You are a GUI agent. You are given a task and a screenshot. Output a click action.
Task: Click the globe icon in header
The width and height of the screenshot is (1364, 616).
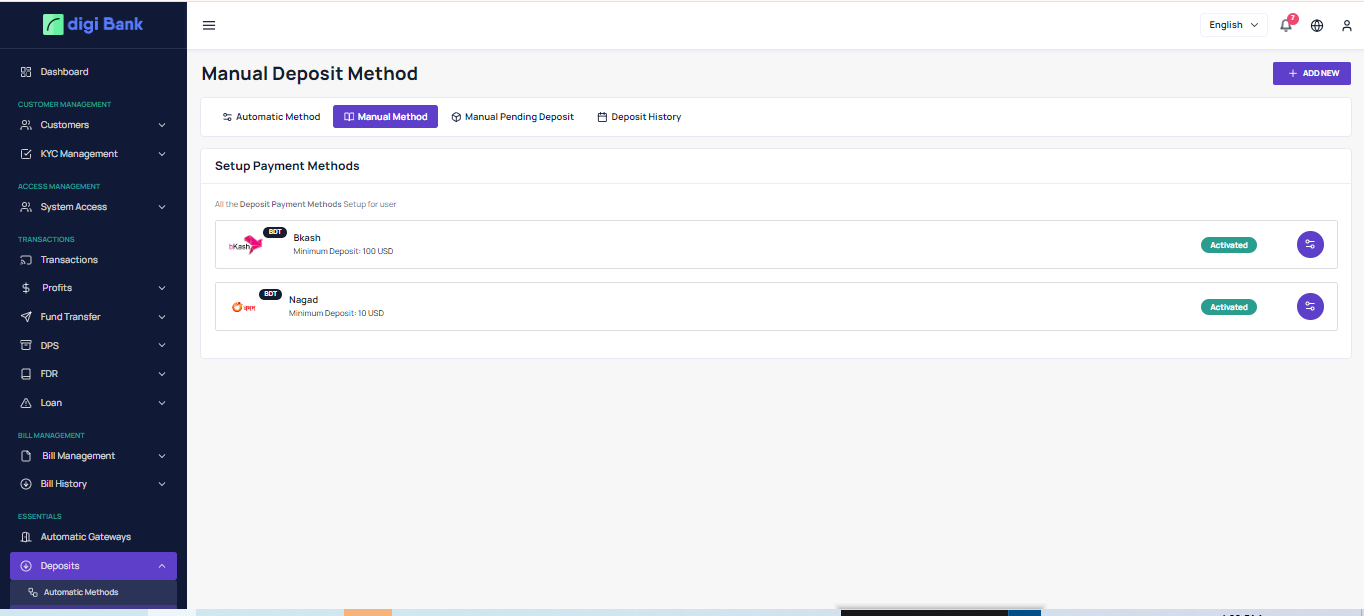[x=1317, y=25]
